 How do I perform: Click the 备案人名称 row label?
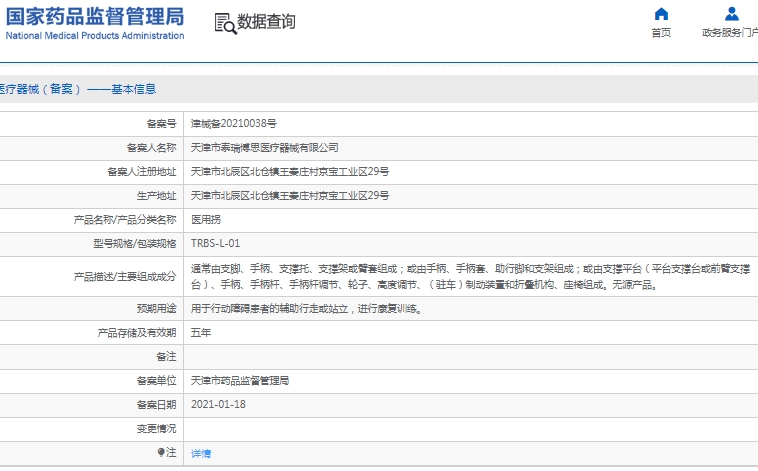(x=151, y=147)
